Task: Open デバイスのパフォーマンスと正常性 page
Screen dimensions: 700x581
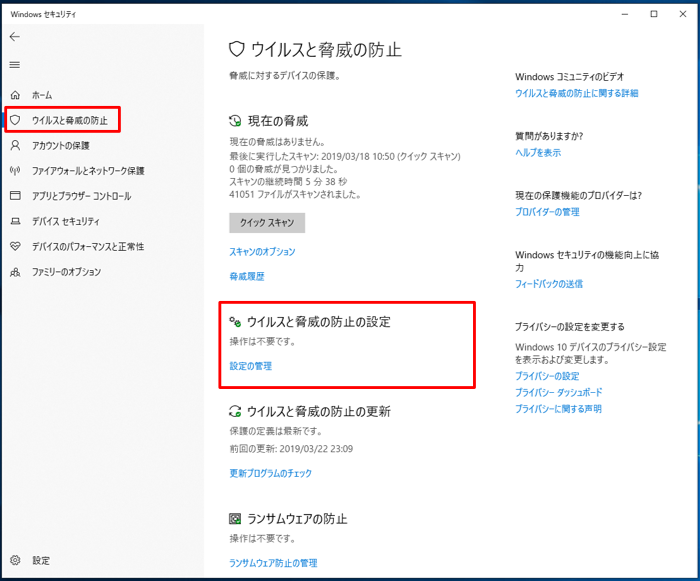Action: point(88,247)
